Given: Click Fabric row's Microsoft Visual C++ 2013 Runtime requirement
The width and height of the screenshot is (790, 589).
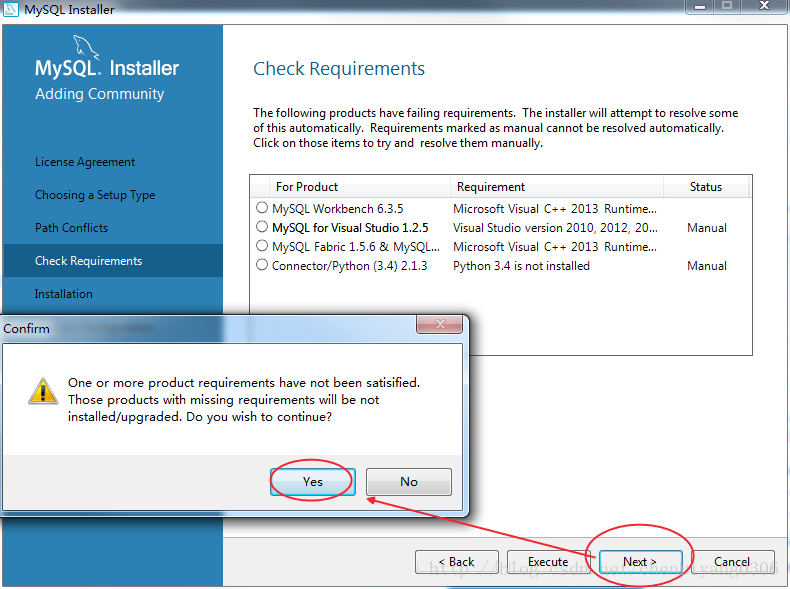Looking at the screenshot, I should coord(555,247).
